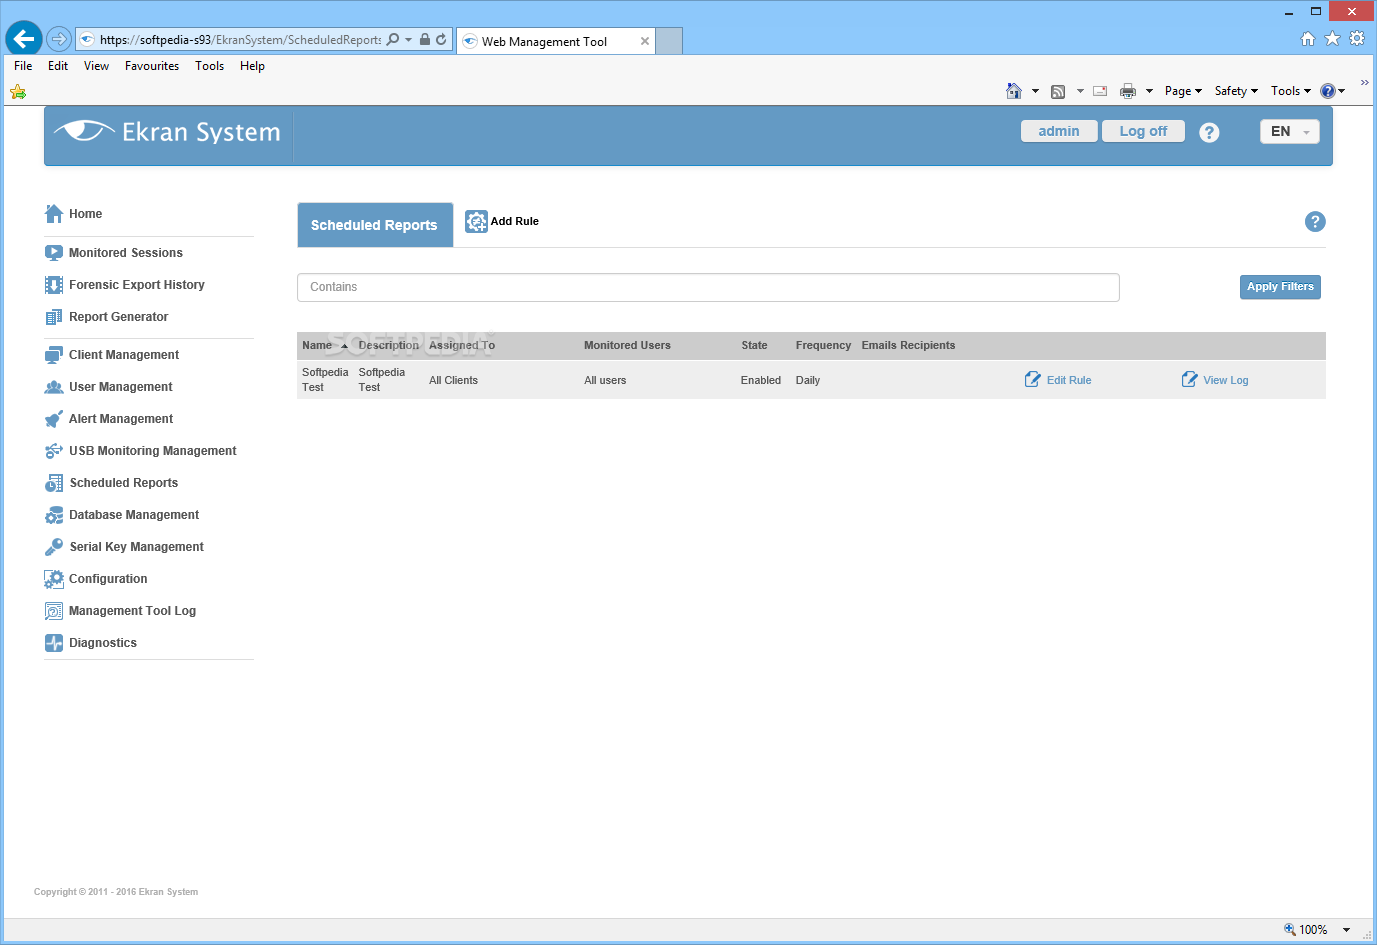This screenshot has height=945, width=1377.
Task: Click the Home icon in IE command bar
Action: tap(1014, 91)
